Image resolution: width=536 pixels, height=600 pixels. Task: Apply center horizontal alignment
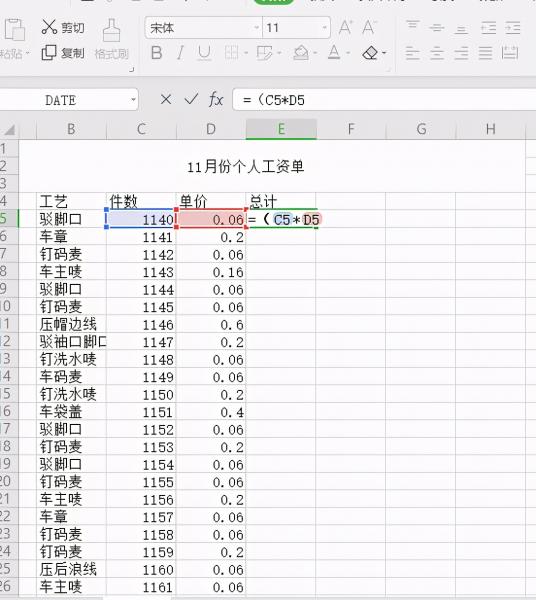[x=437, y=53]
